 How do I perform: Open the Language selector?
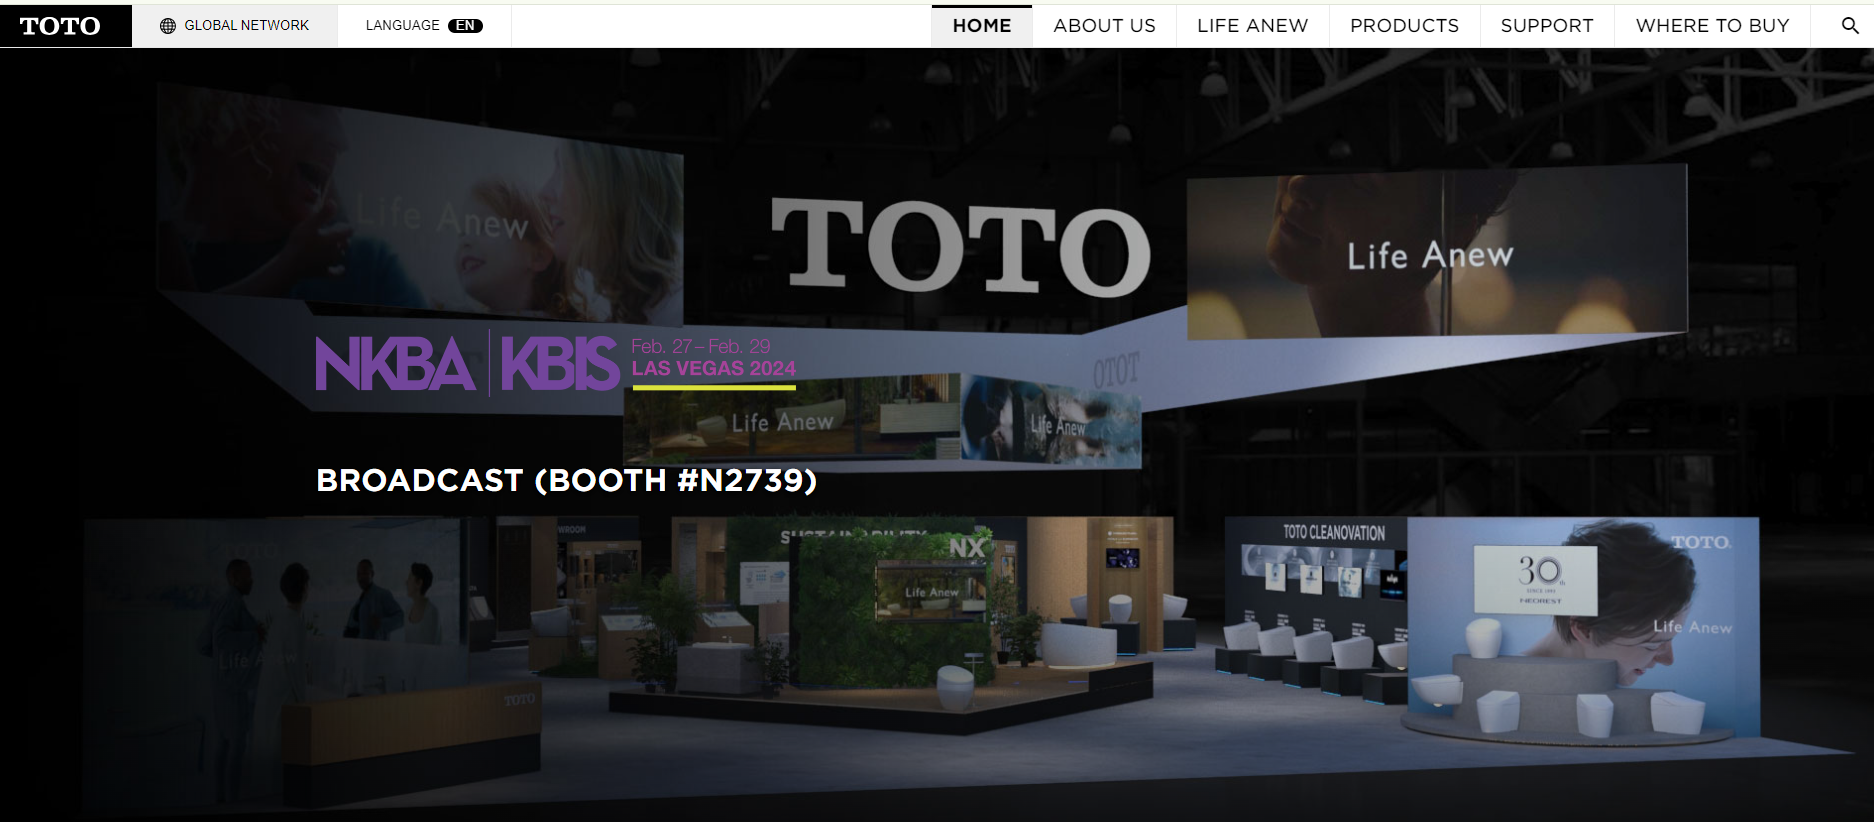pyautogui.click(x=403, y=26)
